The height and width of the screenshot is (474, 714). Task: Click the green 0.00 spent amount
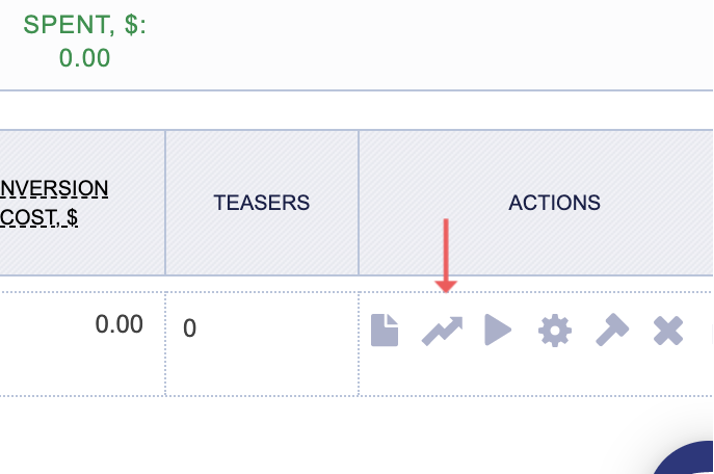tap(84, 58)
